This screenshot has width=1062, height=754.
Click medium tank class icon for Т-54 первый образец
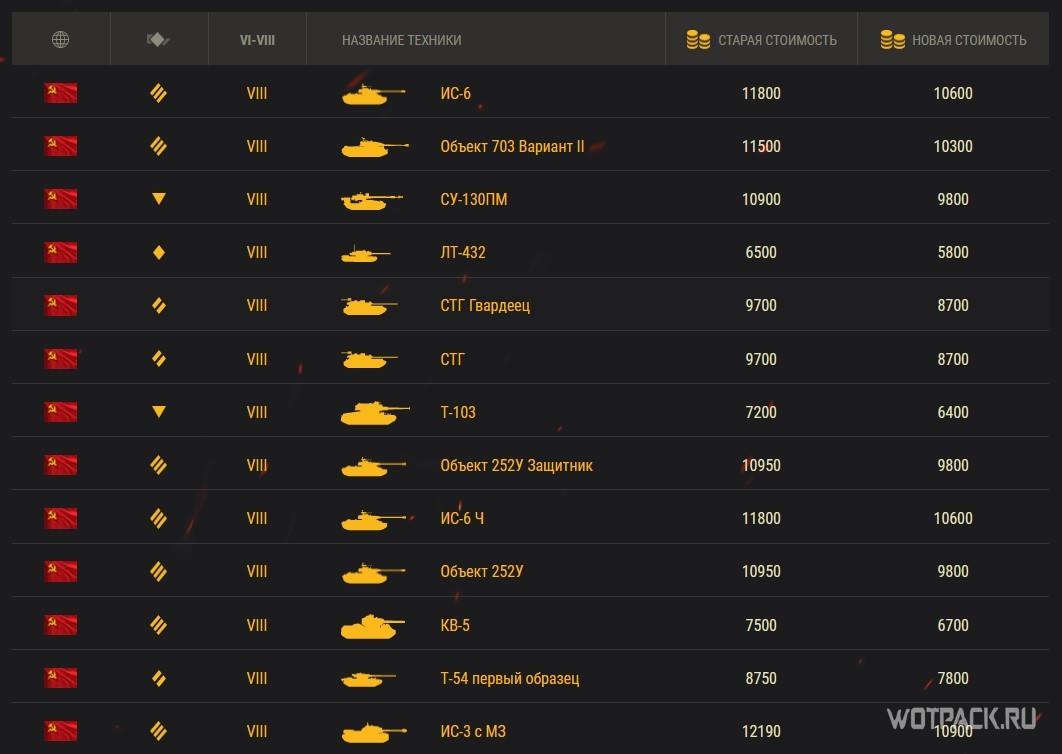click(x=158, y=678)
